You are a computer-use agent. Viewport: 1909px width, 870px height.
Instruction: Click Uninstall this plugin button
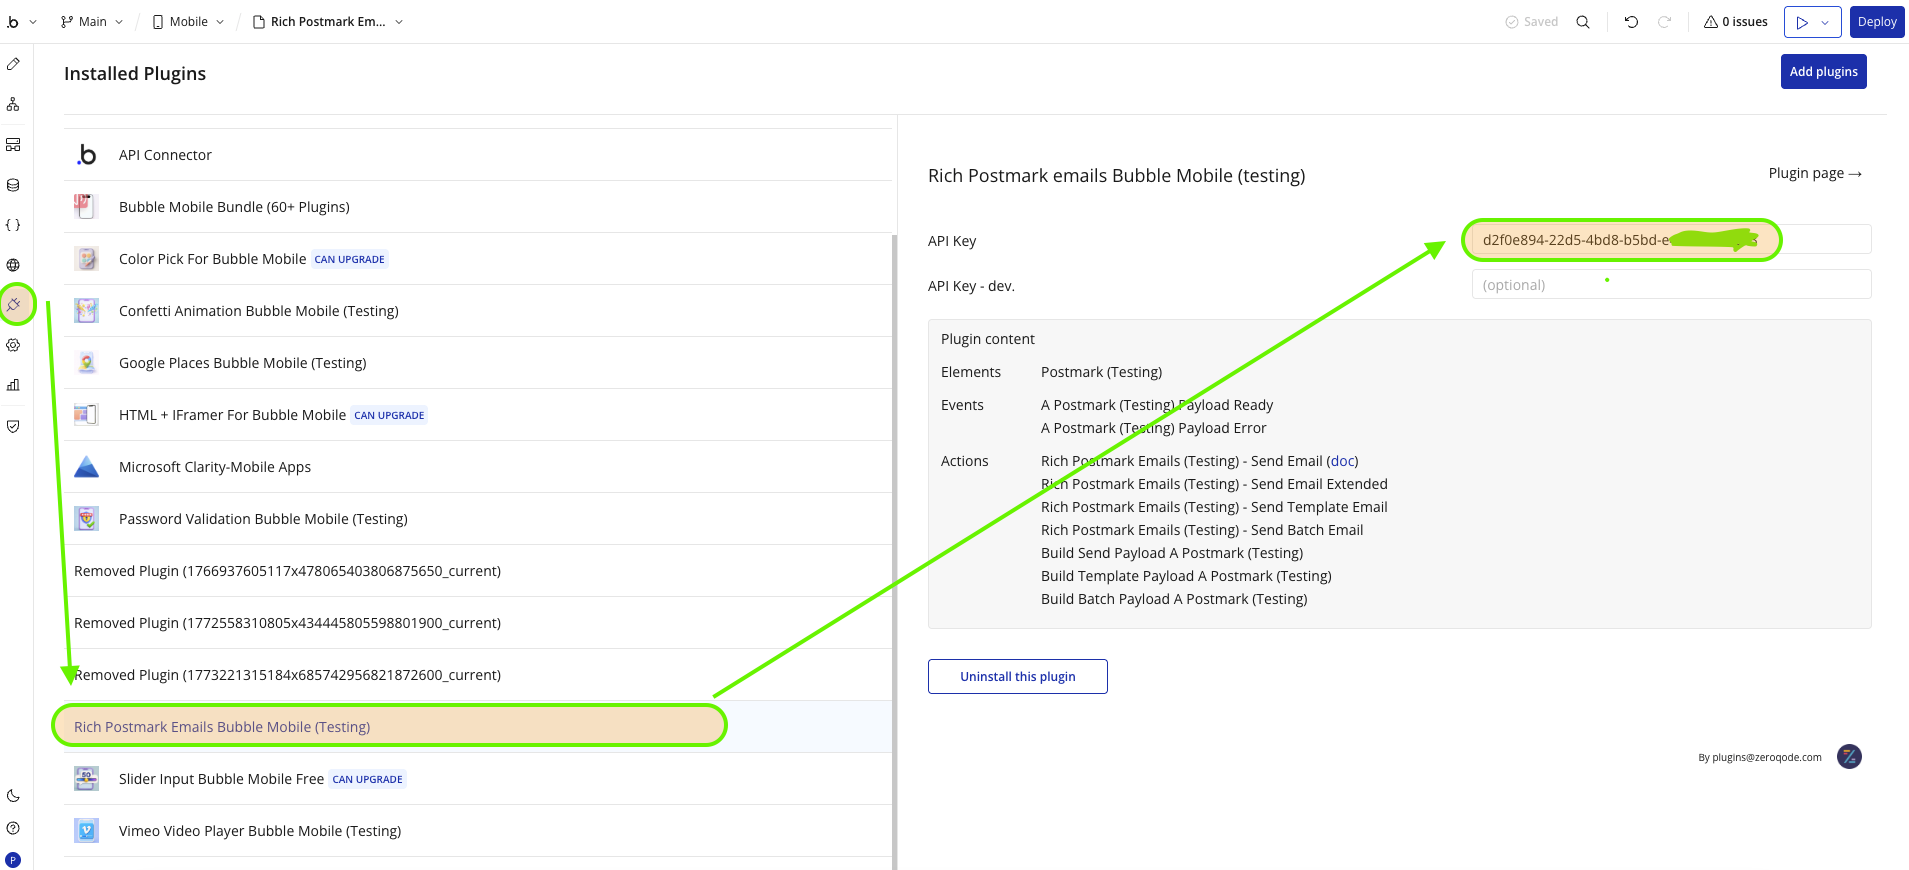point(1017,676)
